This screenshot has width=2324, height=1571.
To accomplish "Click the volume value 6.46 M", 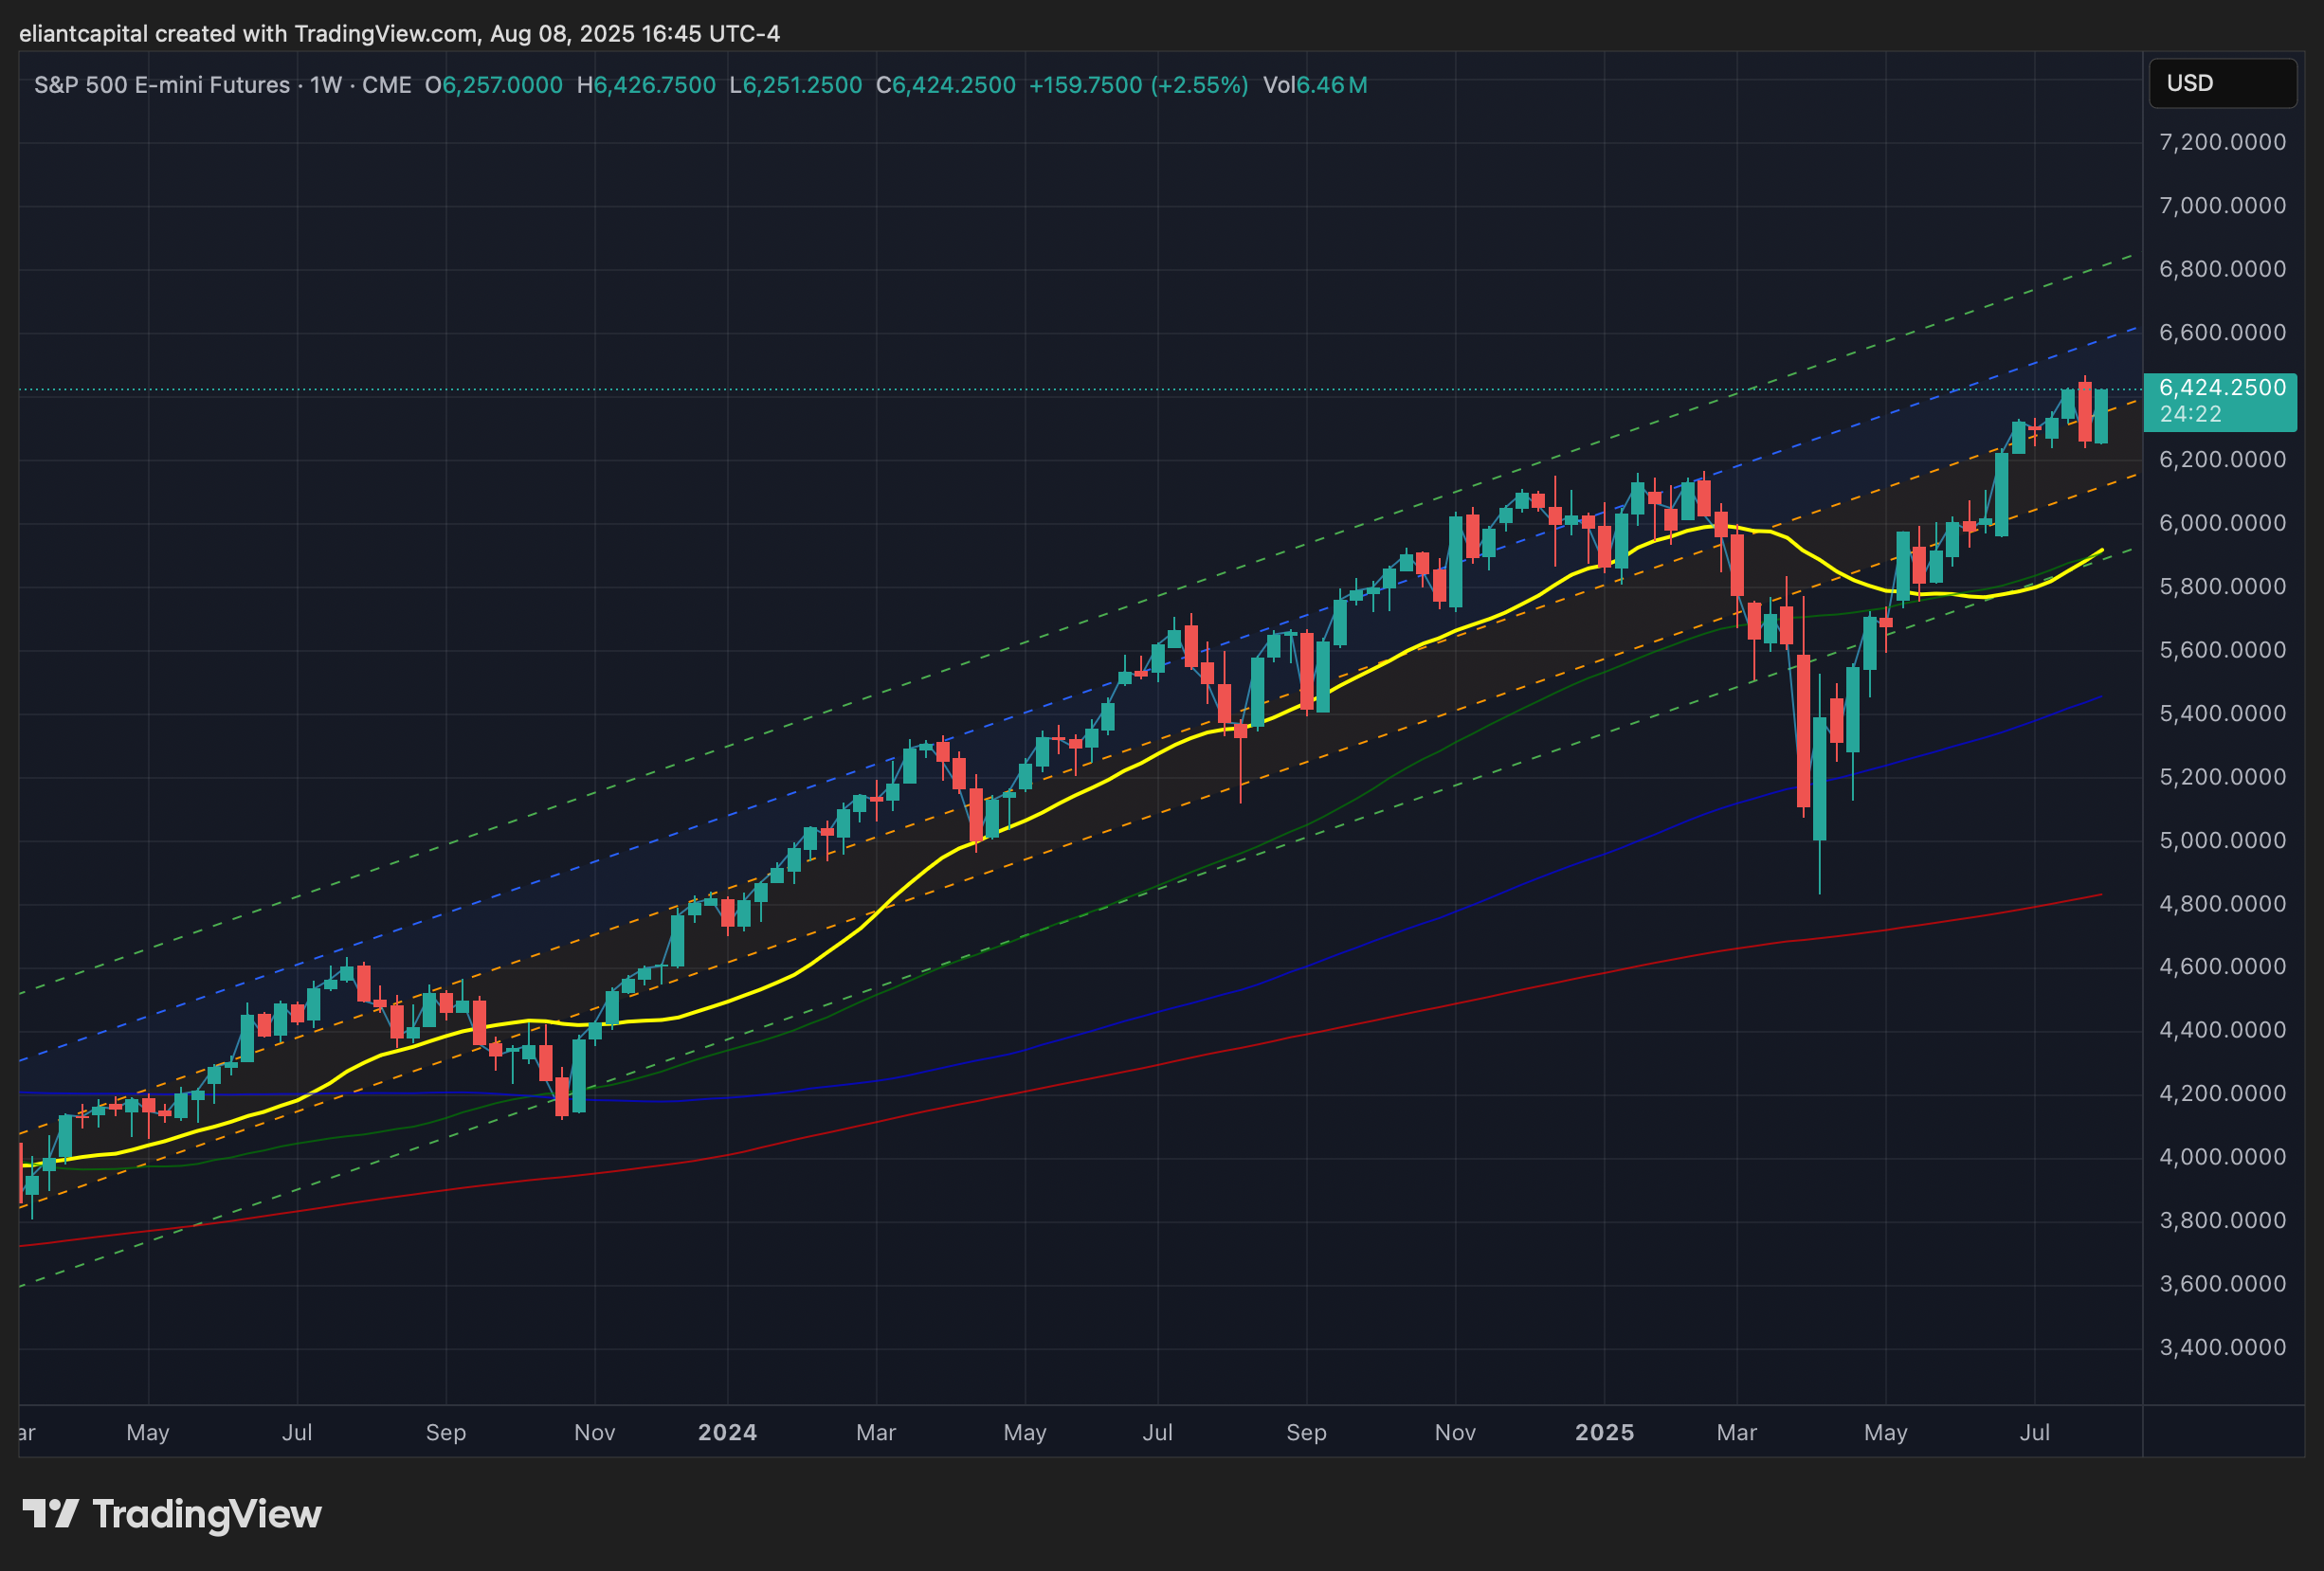I will pyautogui.click(x=1331, y=85).
